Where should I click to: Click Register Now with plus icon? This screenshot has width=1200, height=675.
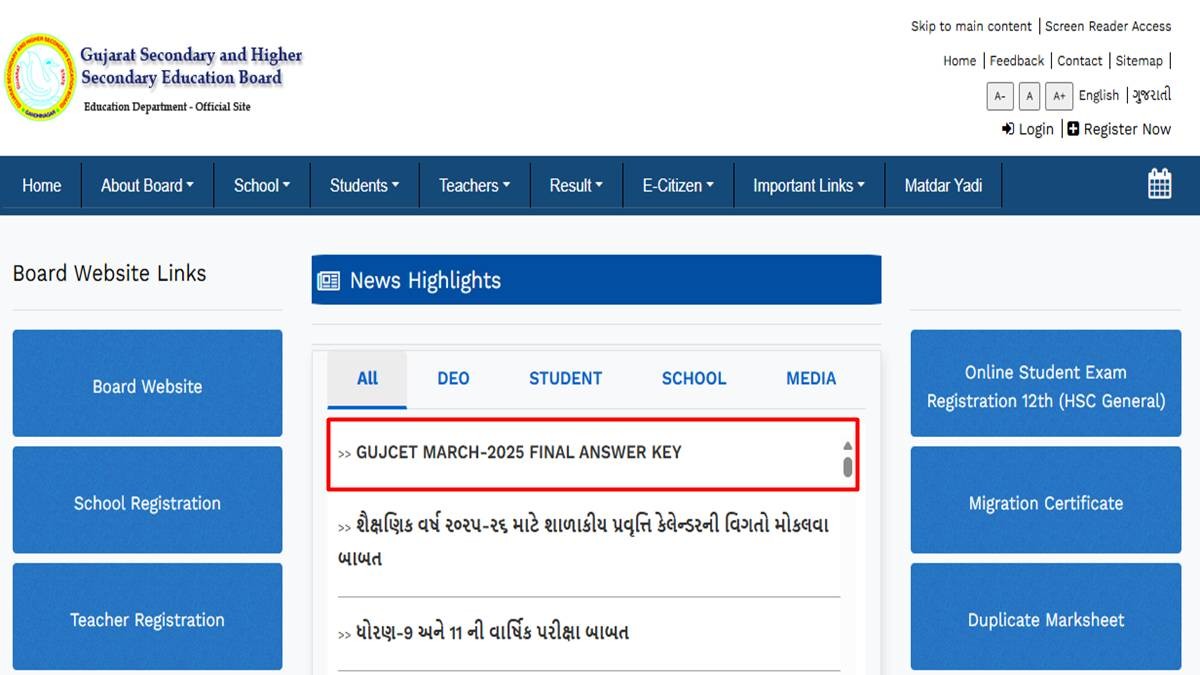click(x=1119, y=129)
